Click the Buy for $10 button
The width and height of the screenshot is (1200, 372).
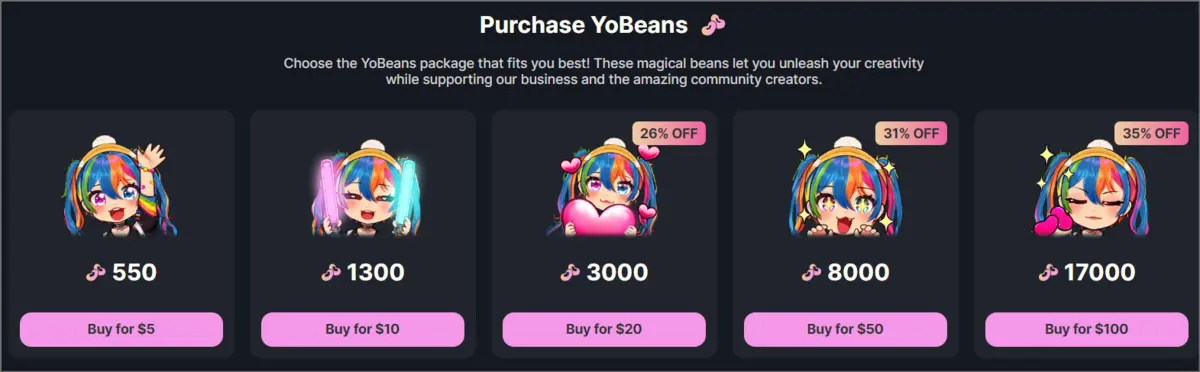(x=363, y=329)
